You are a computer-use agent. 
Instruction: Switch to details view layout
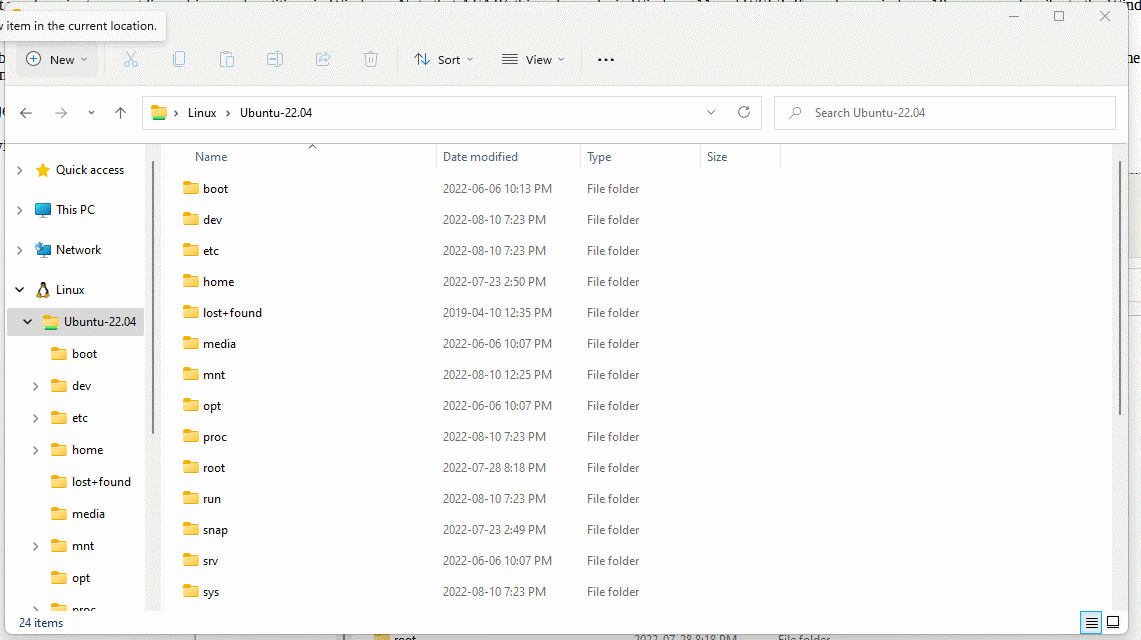pos(1092,622)
